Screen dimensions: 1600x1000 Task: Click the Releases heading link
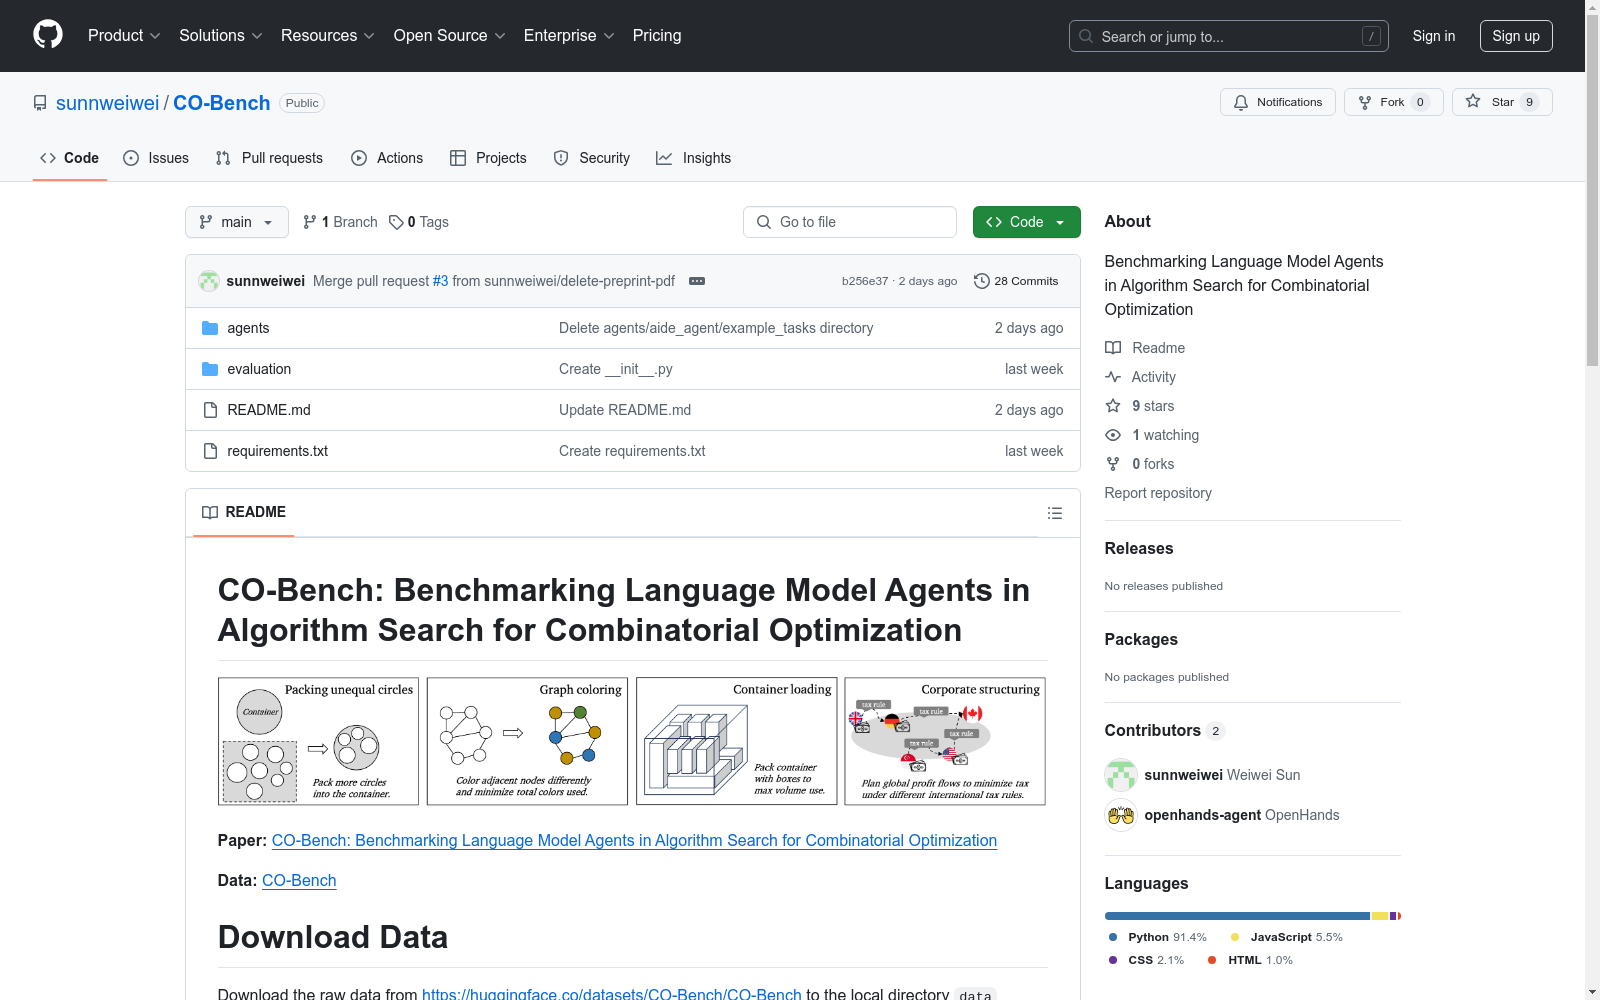tap(1139, 548)
